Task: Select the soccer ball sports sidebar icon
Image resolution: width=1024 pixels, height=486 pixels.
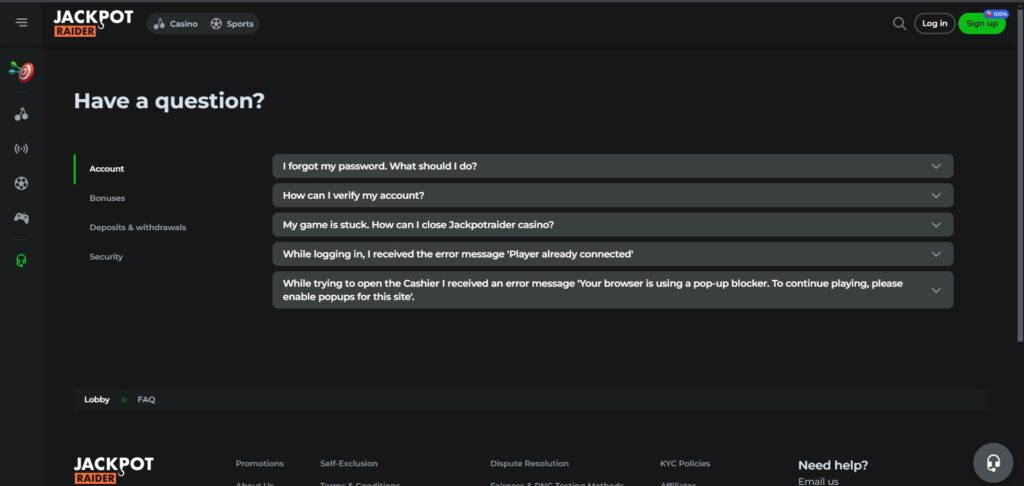Action: [21, 183]
